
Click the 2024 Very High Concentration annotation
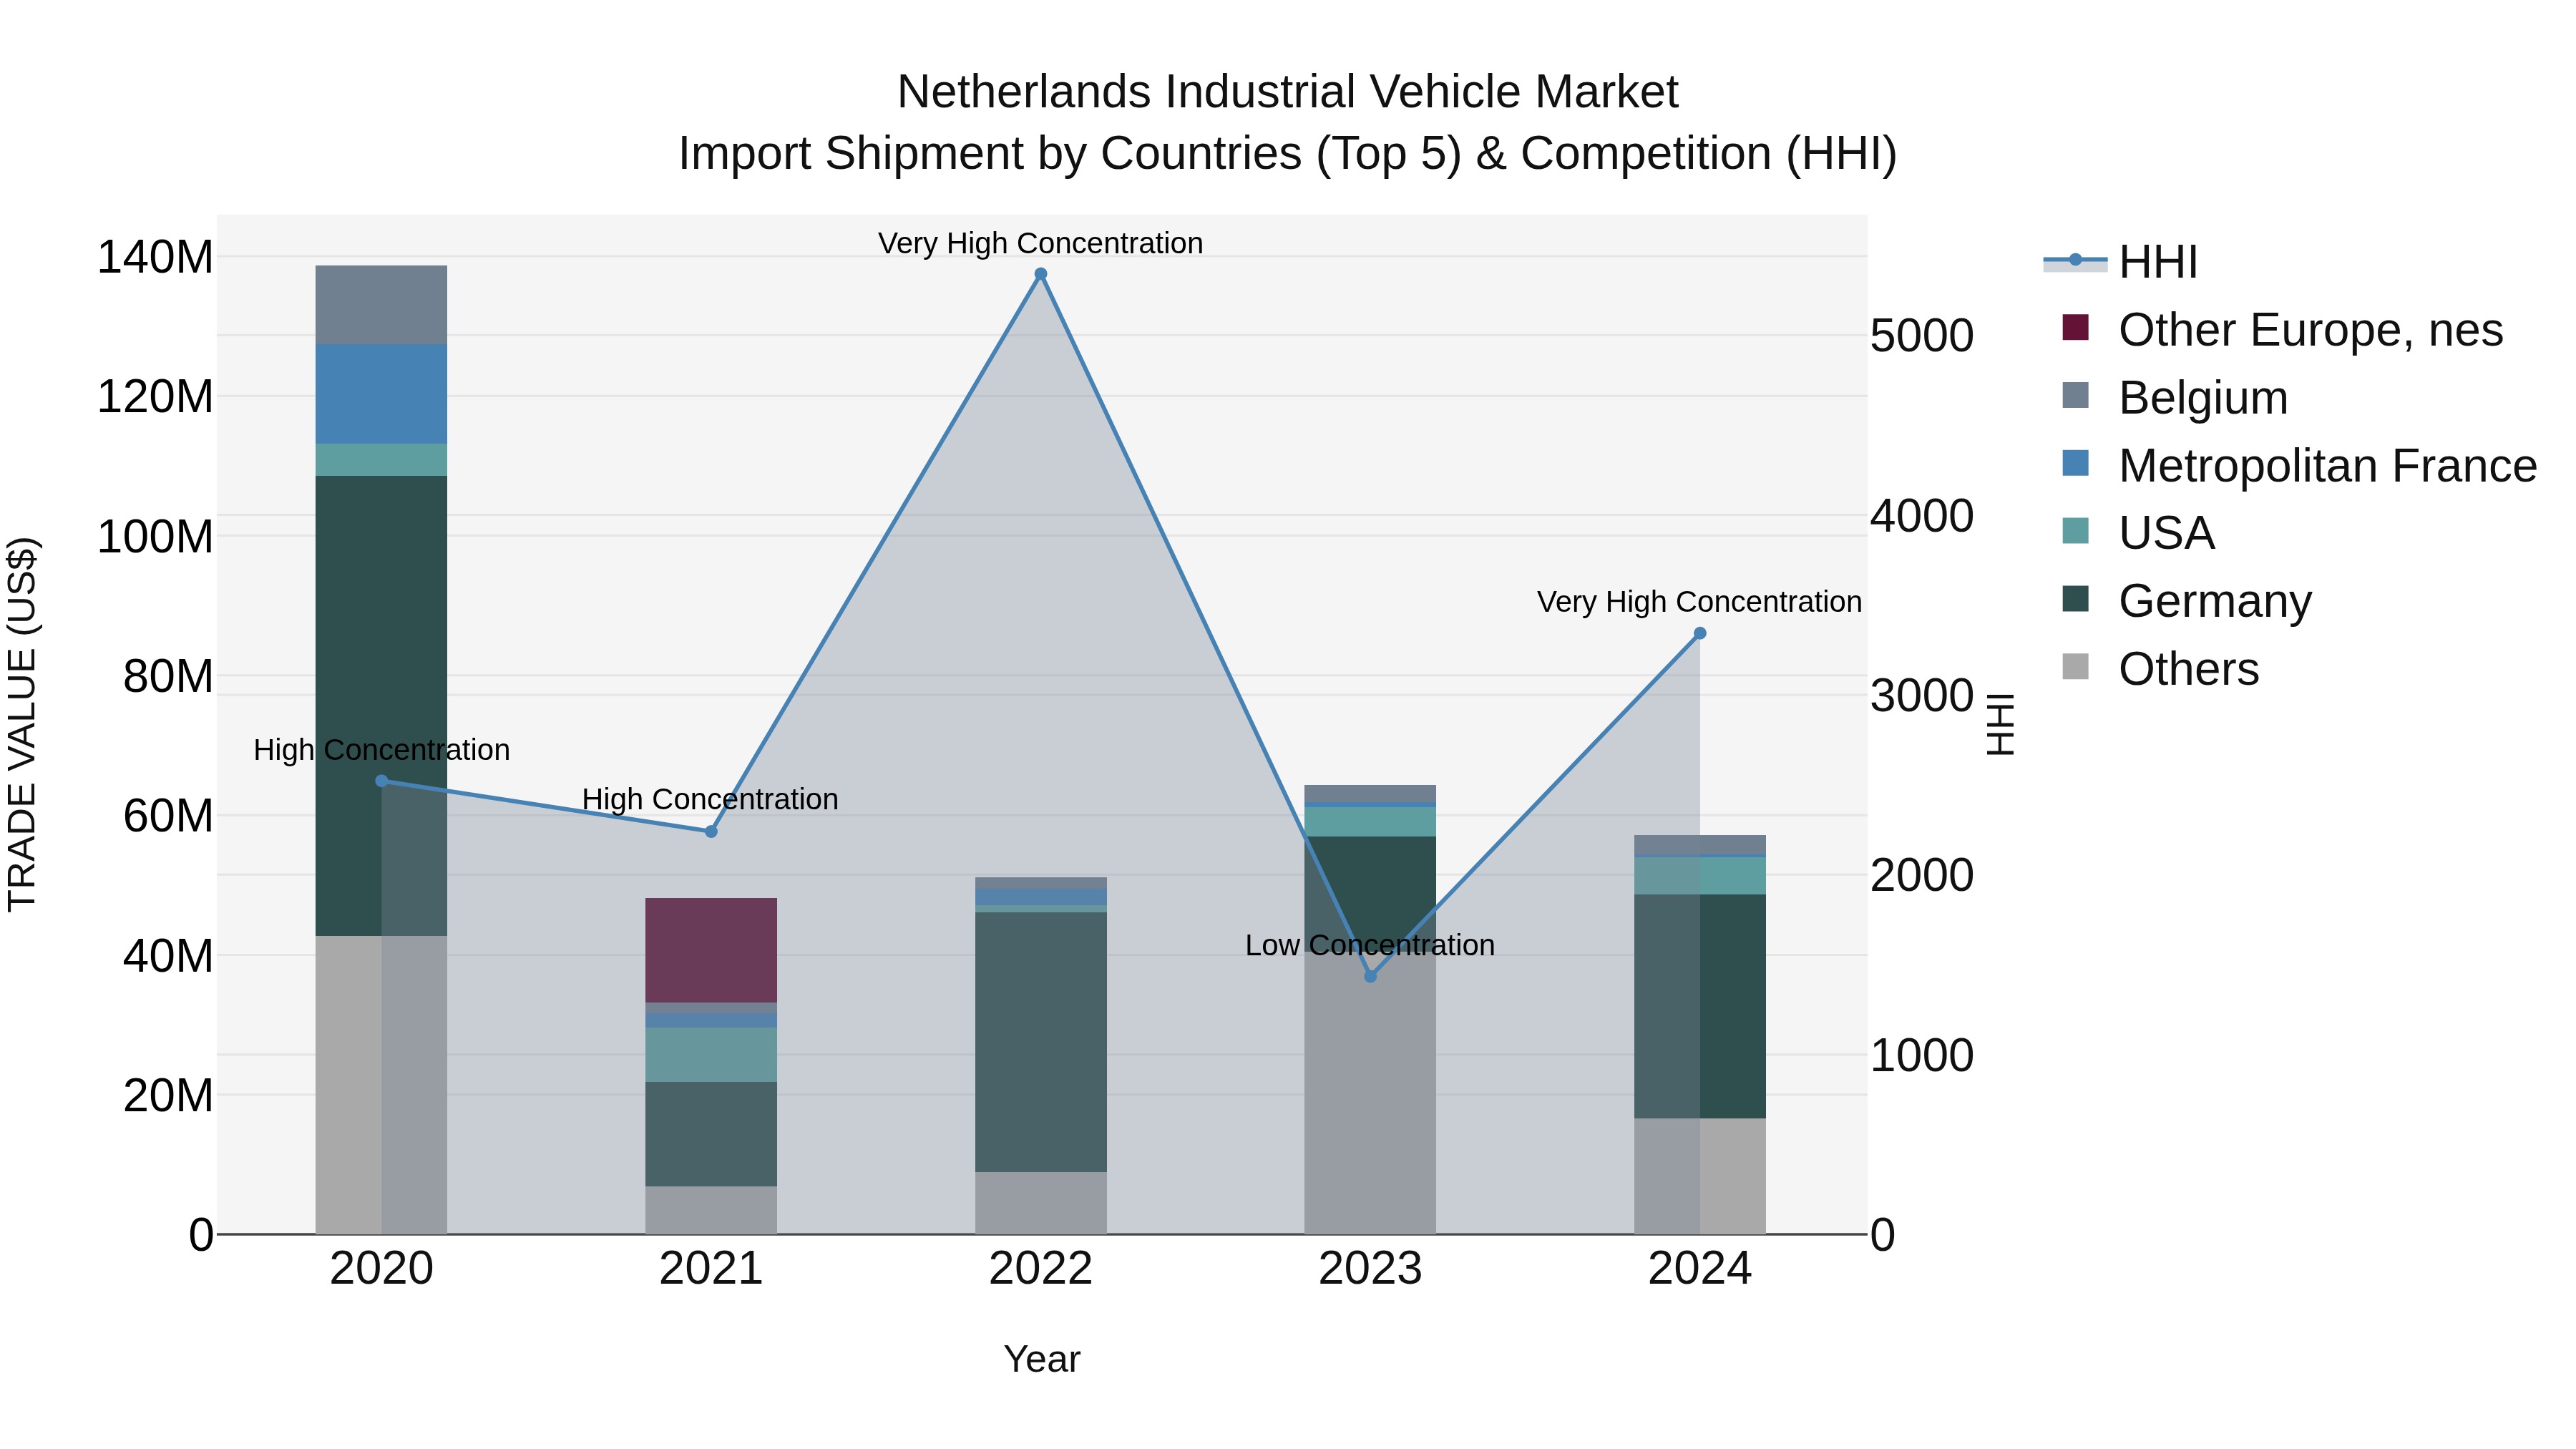tap(1699, 602)
